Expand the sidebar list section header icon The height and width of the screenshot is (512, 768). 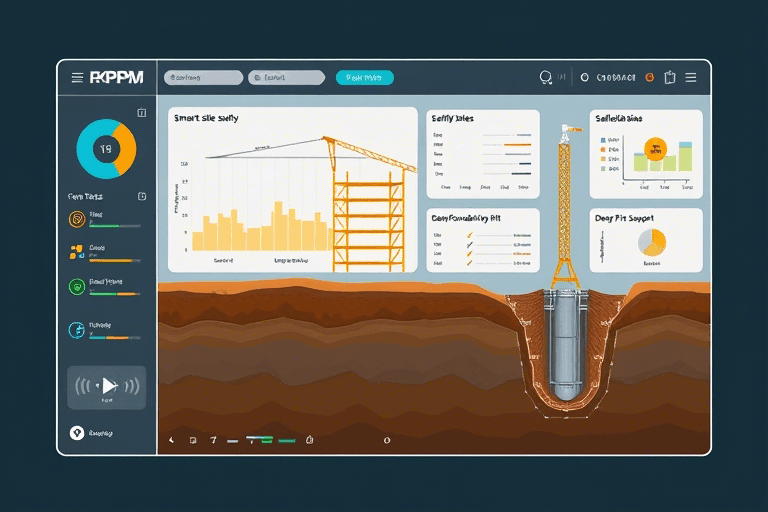coord(141,196)
